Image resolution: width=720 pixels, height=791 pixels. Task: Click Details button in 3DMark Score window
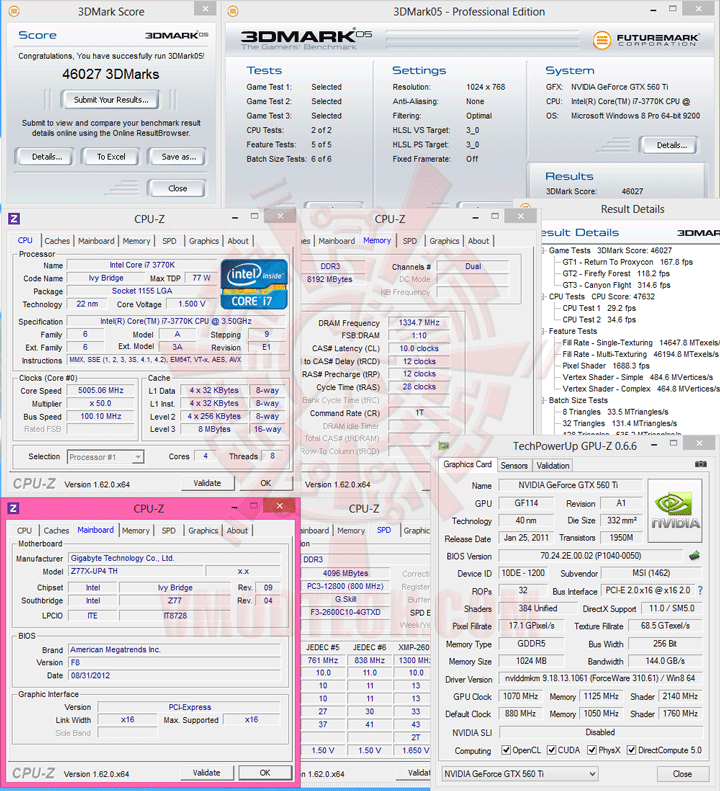coord(46,157)
